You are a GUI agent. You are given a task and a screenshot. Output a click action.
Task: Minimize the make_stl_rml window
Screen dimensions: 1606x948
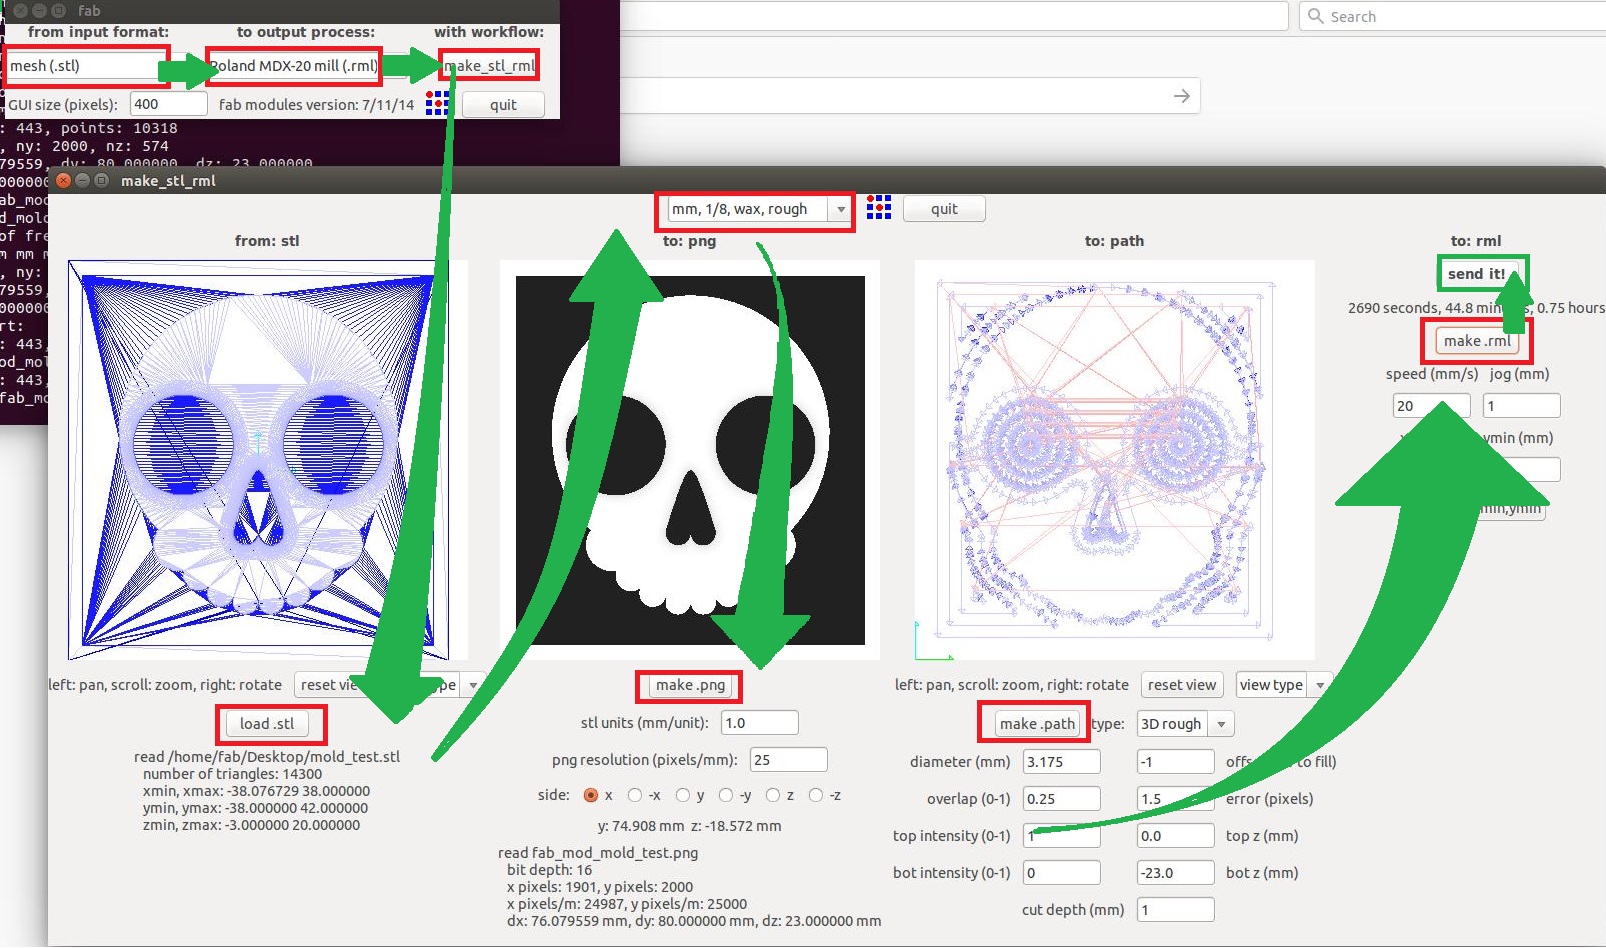click(83, 181)
